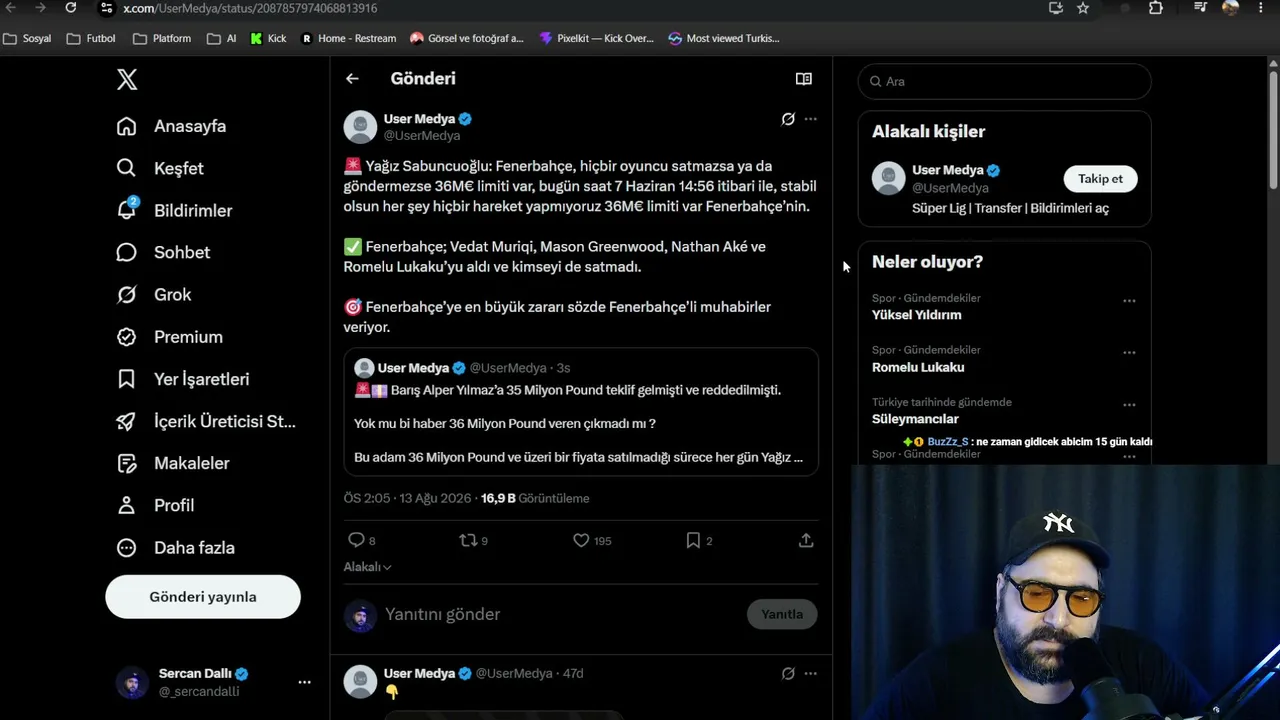Open the Kick bookmark
The height and width of the screenshot is (720, 1280).
268,38
